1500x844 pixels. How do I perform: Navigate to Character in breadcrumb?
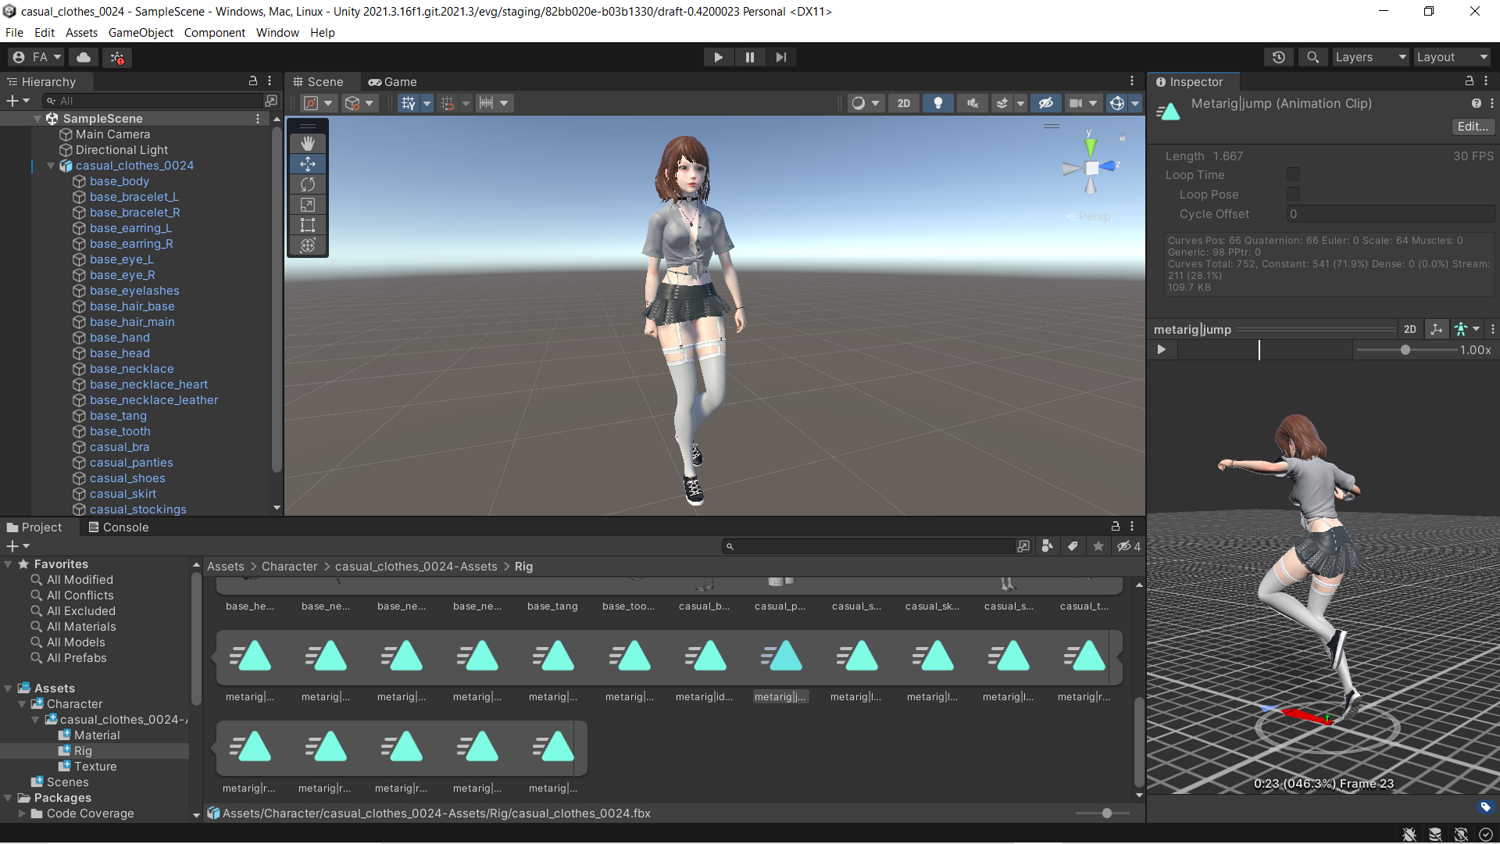[x=289, y=566]
